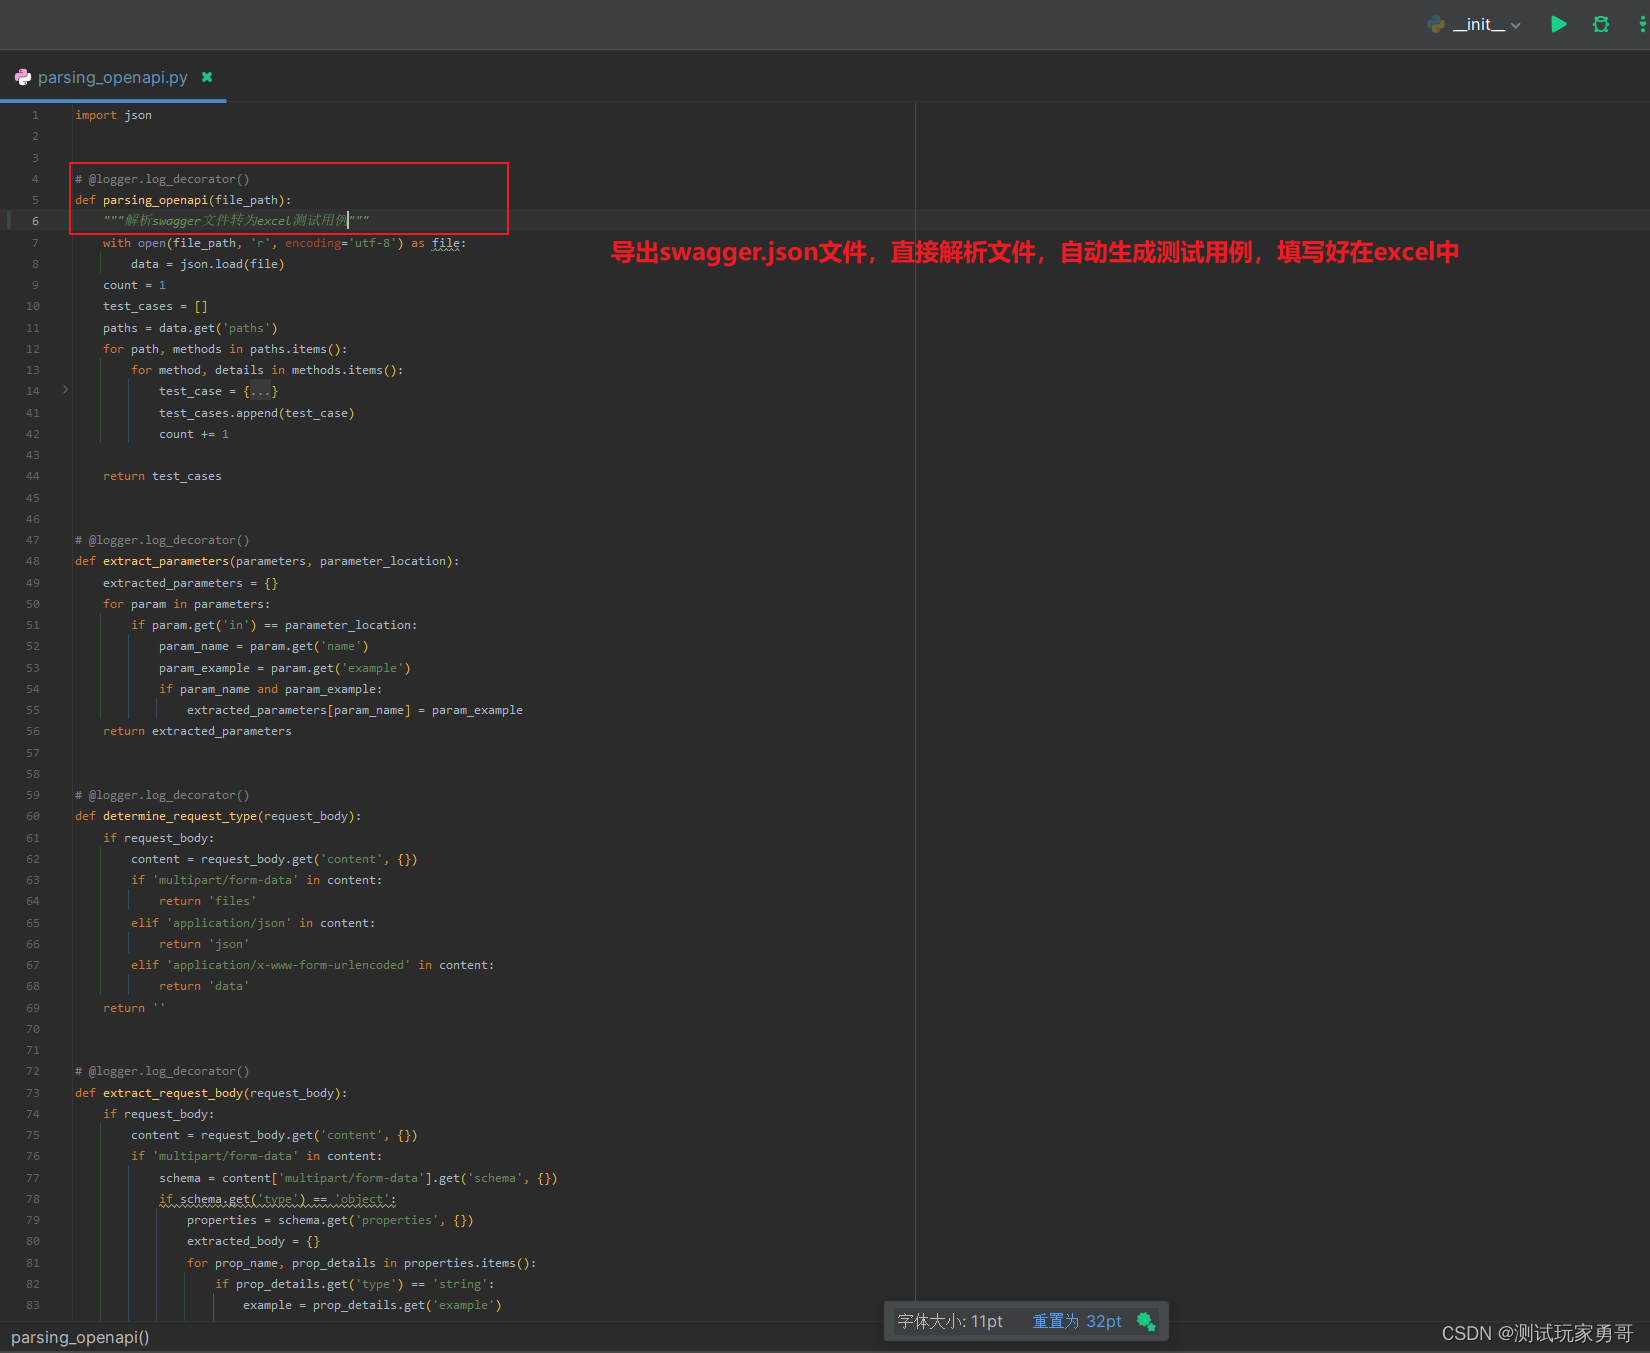Image resolution: width=1650 pixels, height=1353 pixels.
Task: Click the '字体大小: 11pt' label in the popup
Action: pos(950,1321)
